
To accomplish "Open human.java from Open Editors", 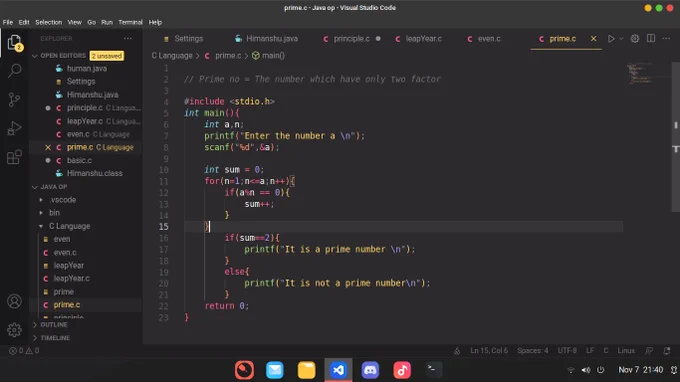I will coord(87,69).
